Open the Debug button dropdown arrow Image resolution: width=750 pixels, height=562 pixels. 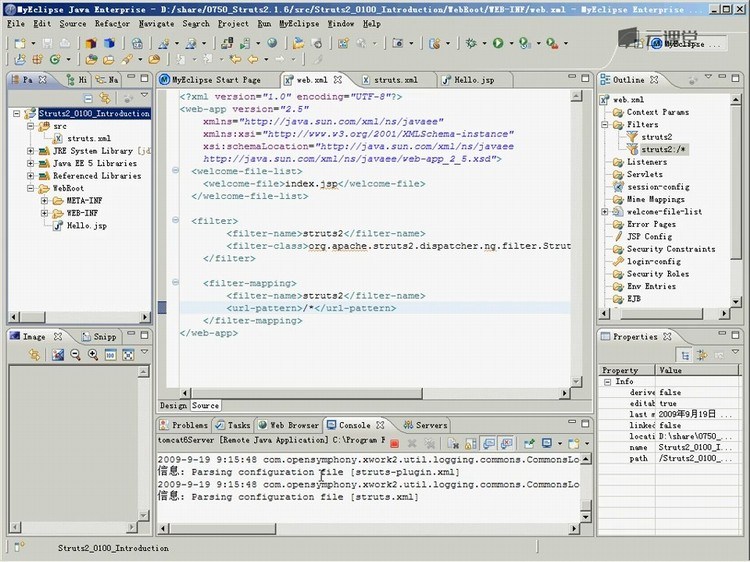click(x=484, y=44)
